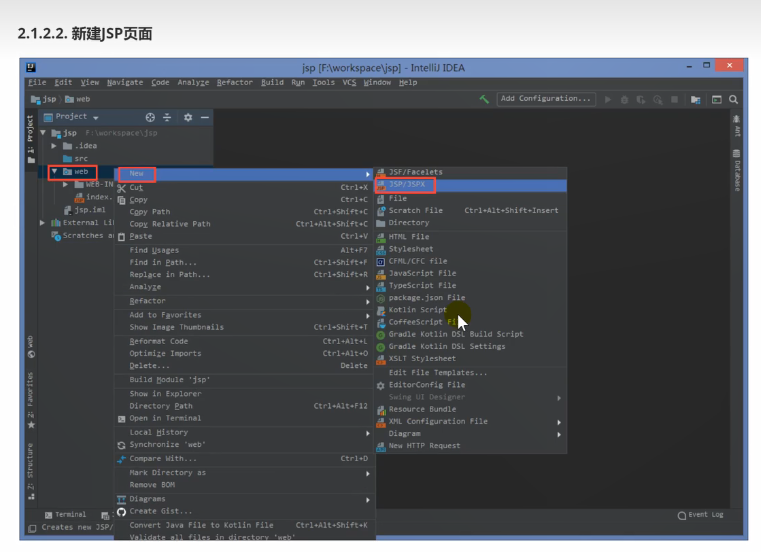The image size is (761, 552).
Task: Expand the Local History submenu
Action: tap(245, 432)
